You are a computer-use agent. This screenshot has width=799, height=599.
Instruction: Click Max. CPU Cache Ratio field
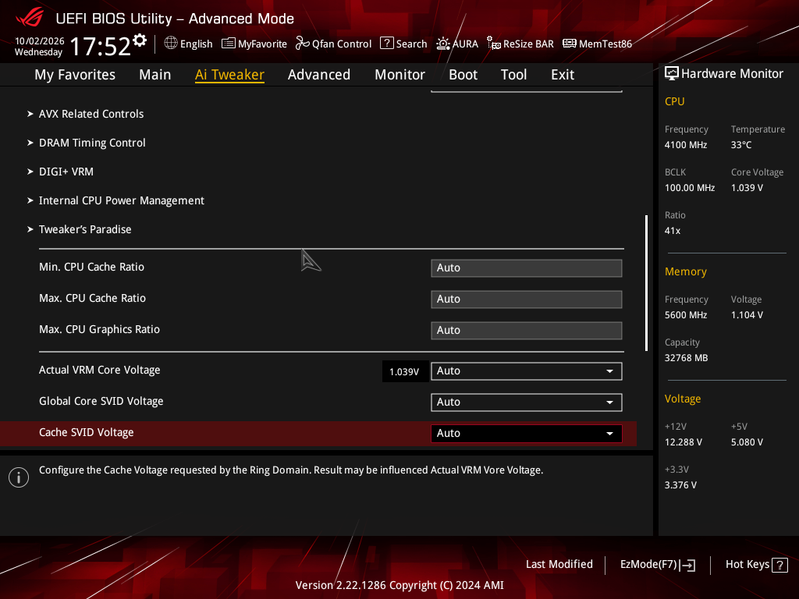[x=526, y=299]
